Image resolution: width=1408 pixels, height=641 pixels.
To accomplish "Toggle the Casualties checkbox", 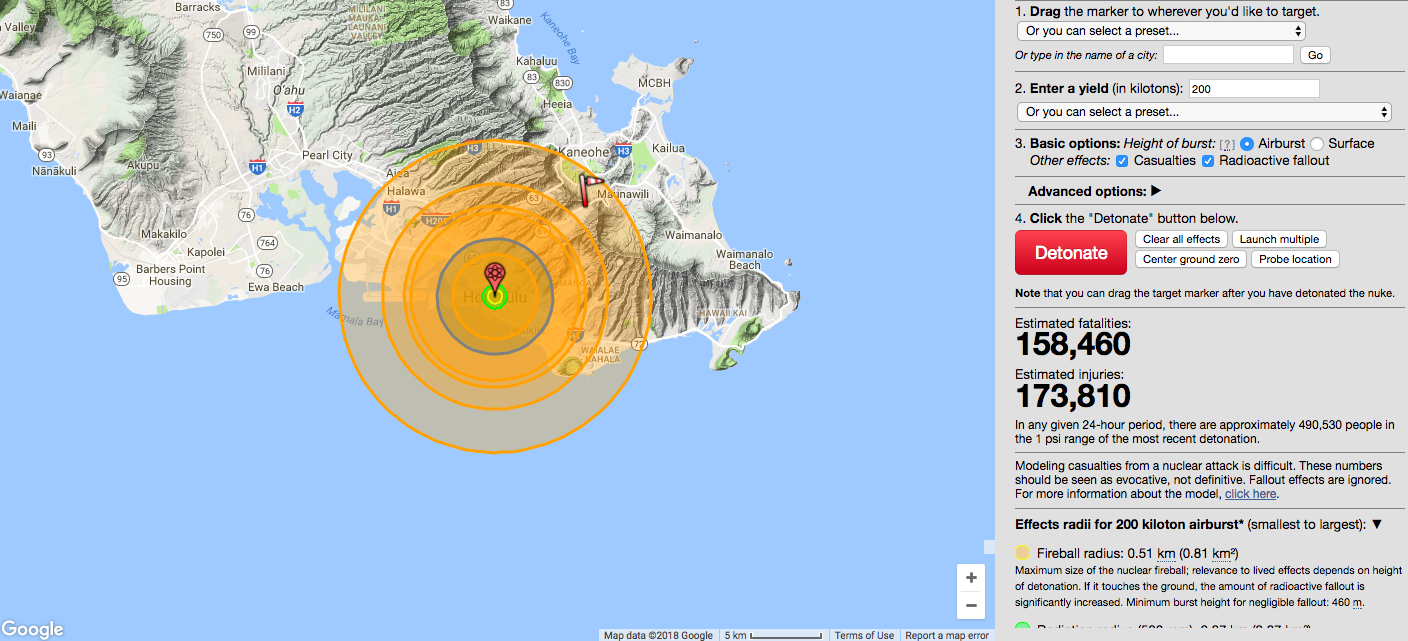I will coord(1122,161).
